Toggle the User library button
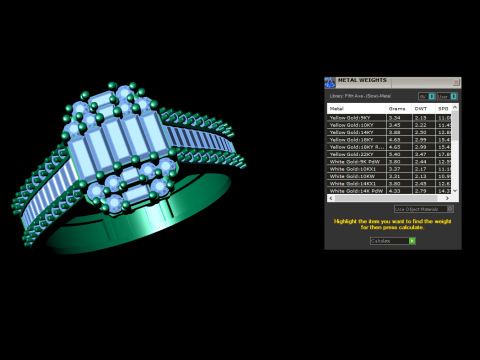 point(447,96)
